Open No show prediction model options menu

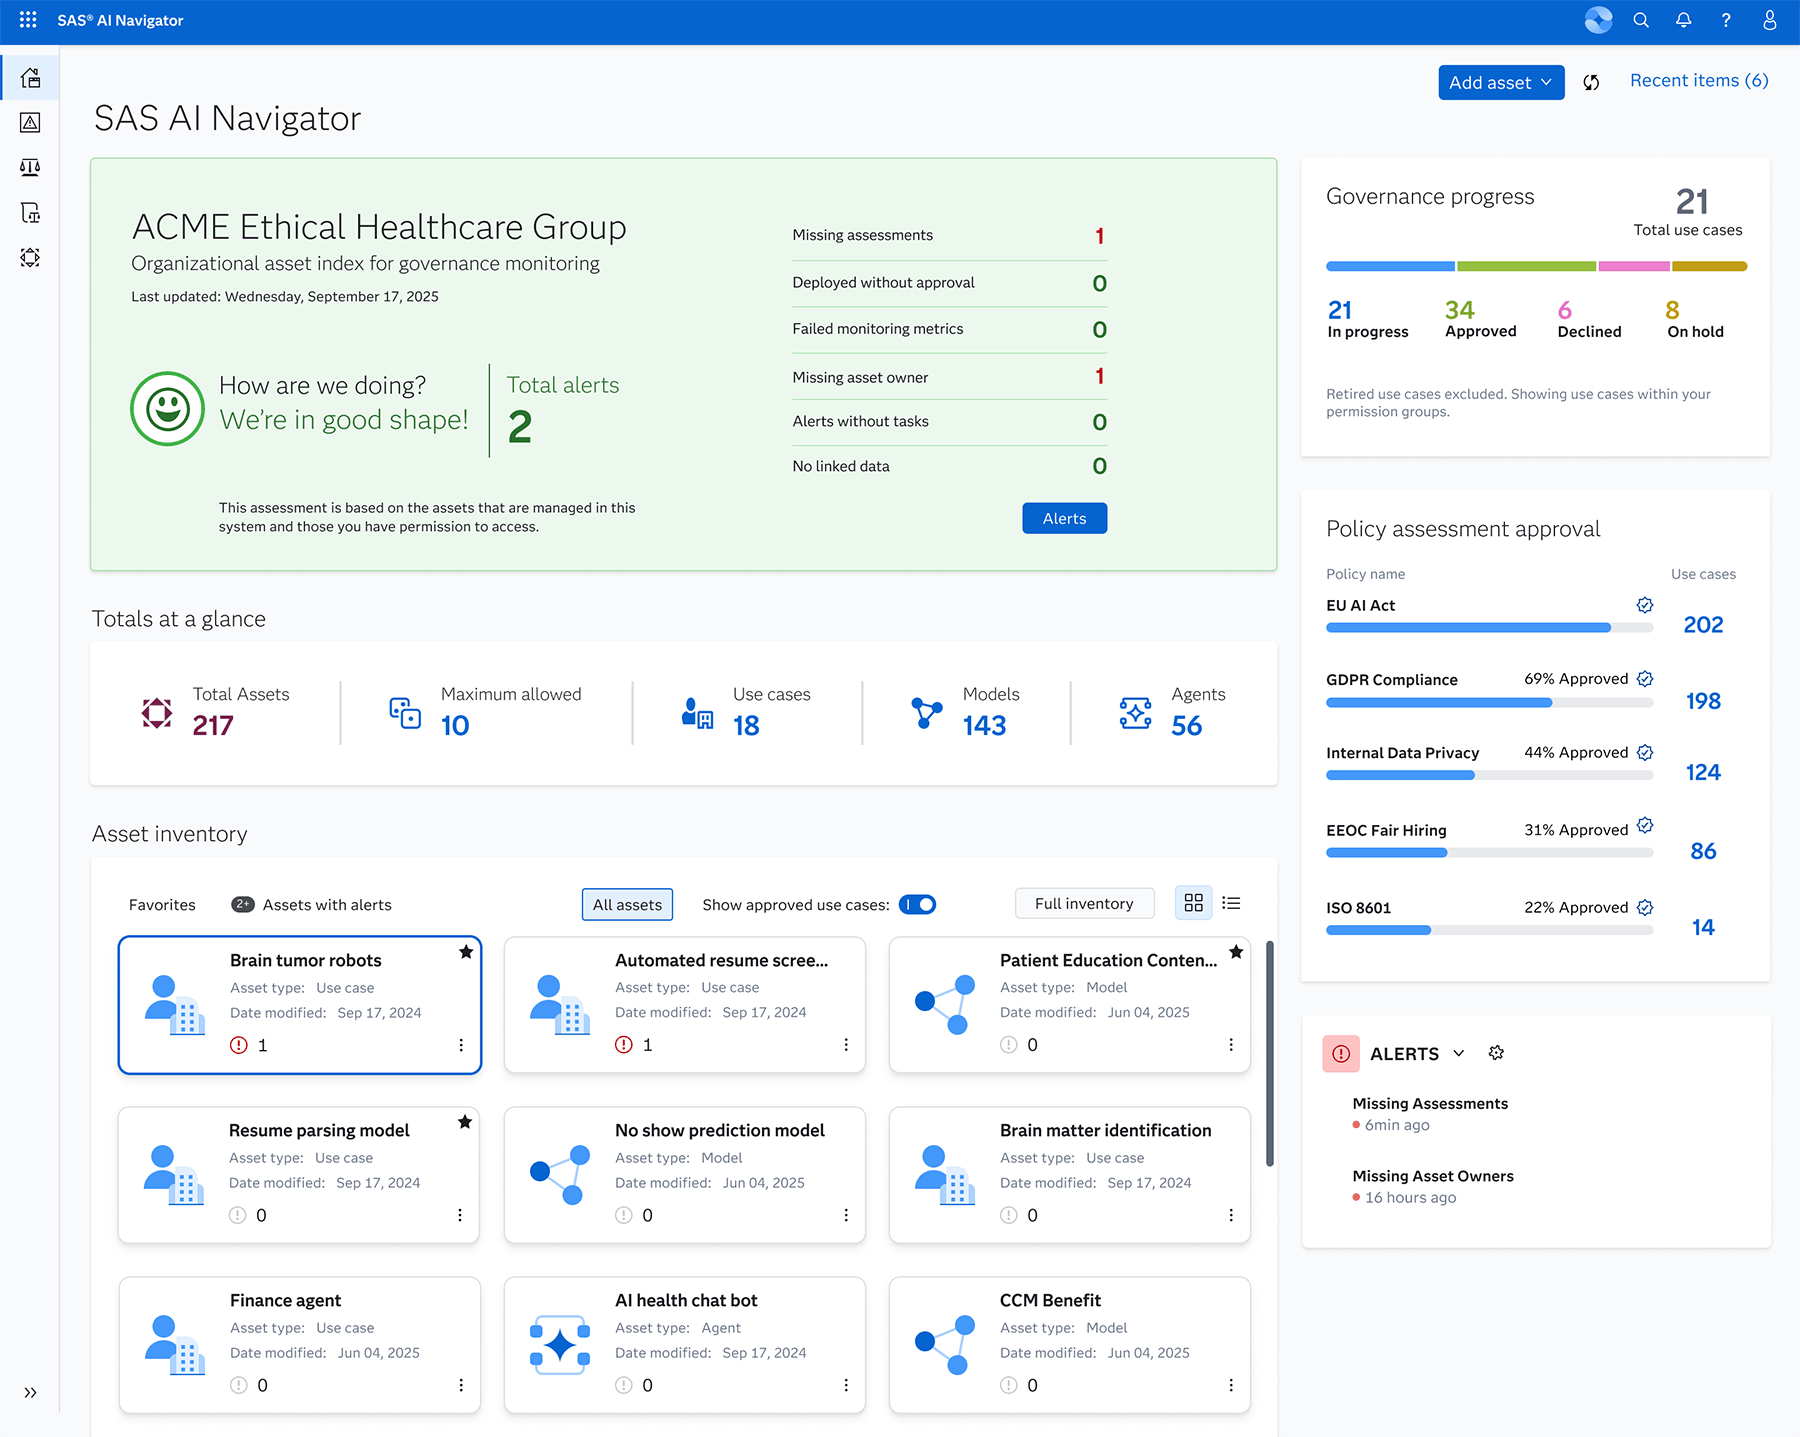(846, 1215)
